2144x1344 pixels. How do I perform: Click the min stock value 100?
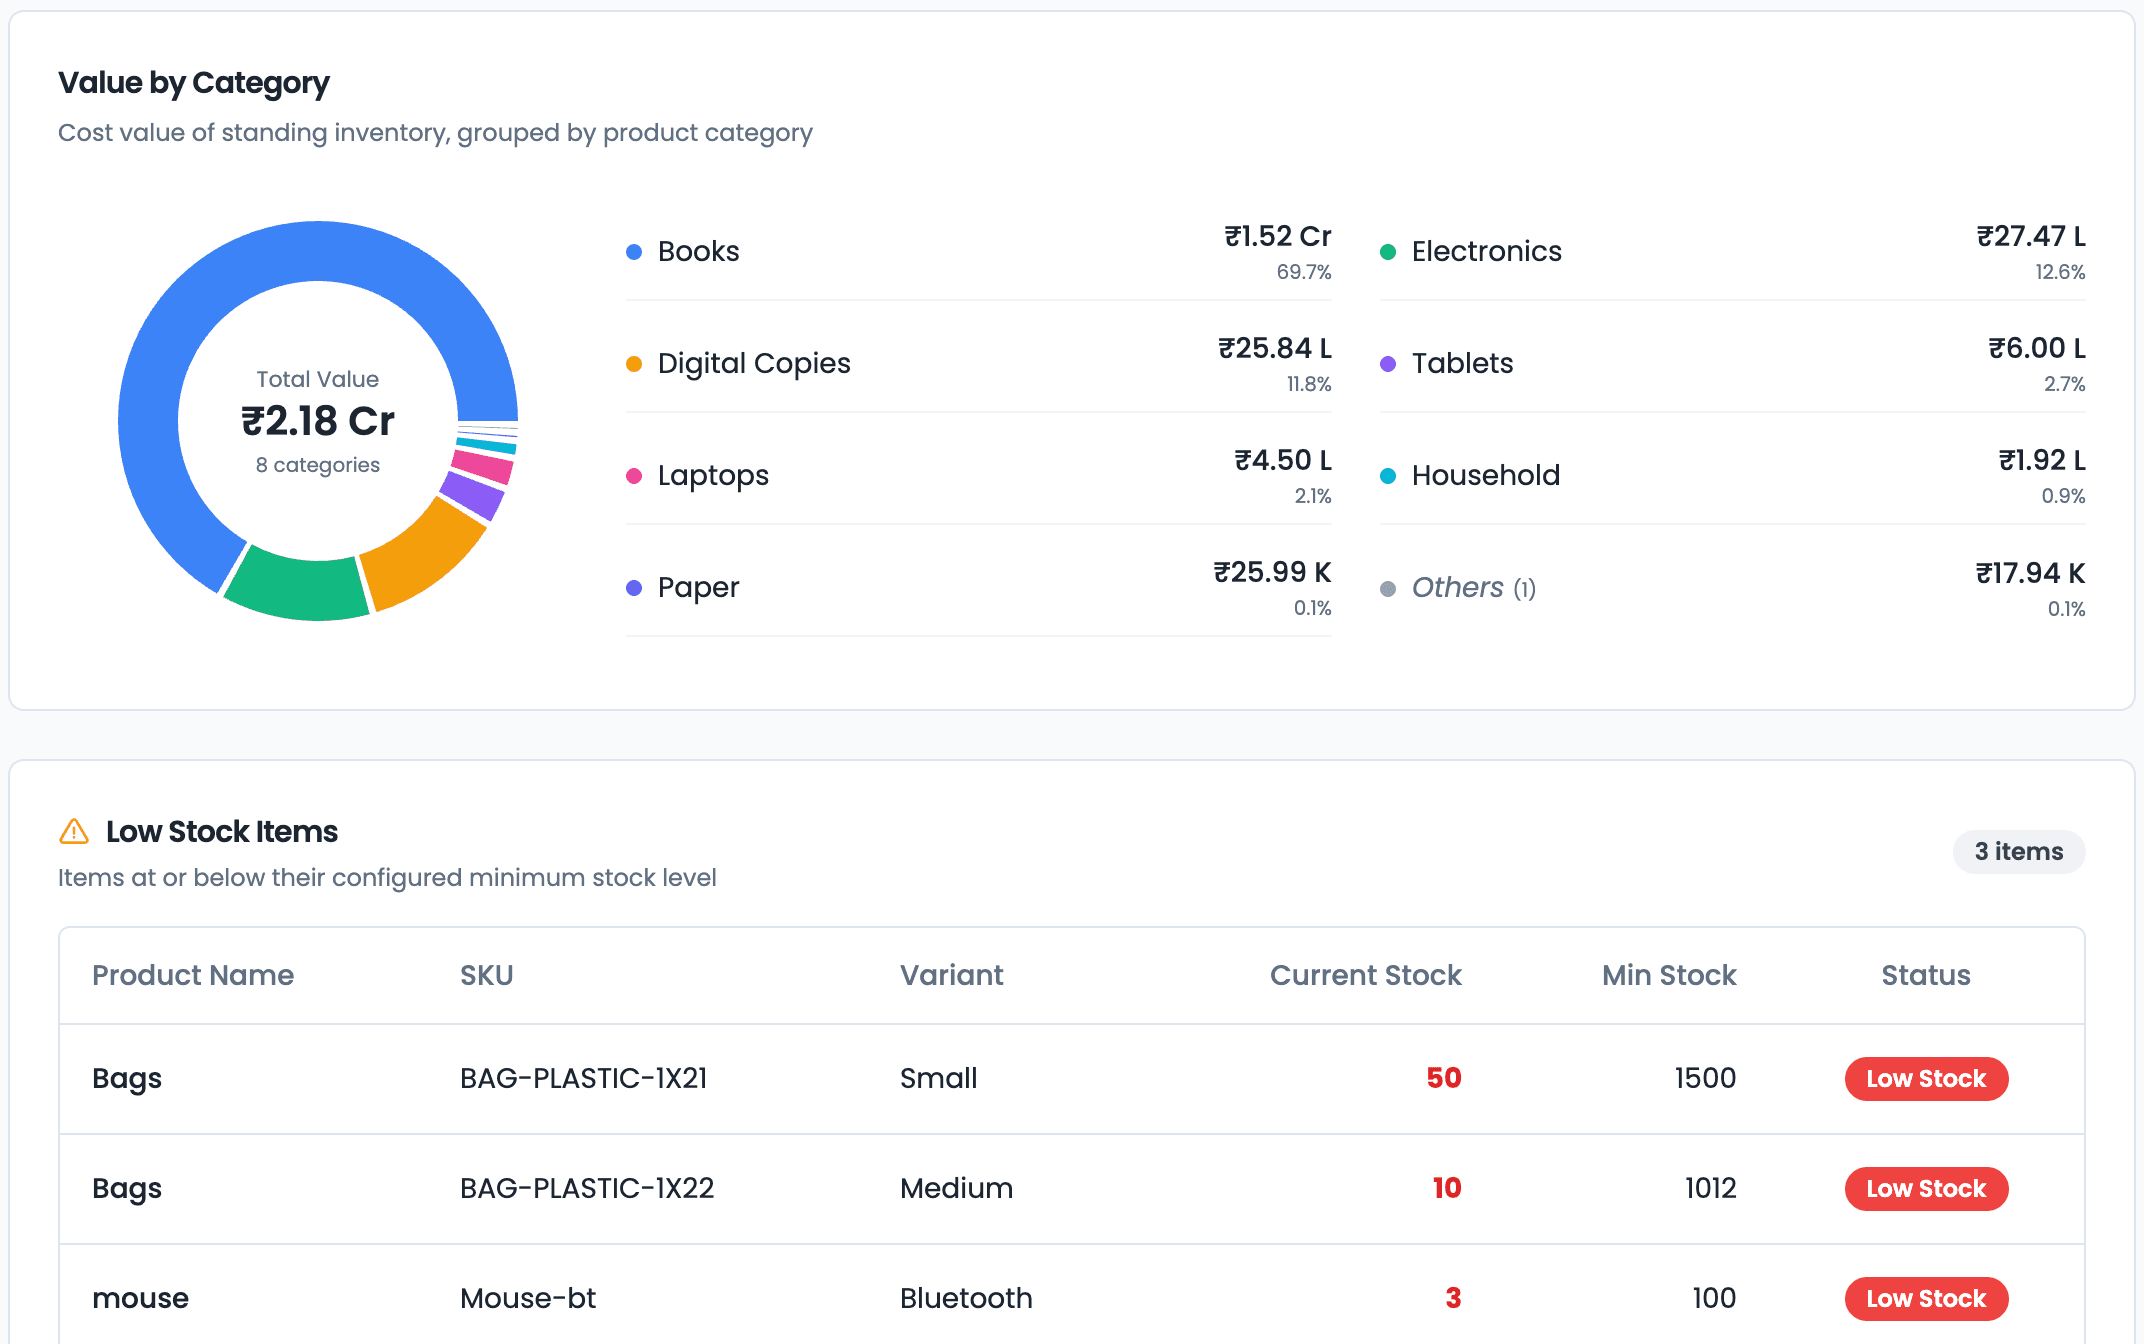[1714, 1299]
